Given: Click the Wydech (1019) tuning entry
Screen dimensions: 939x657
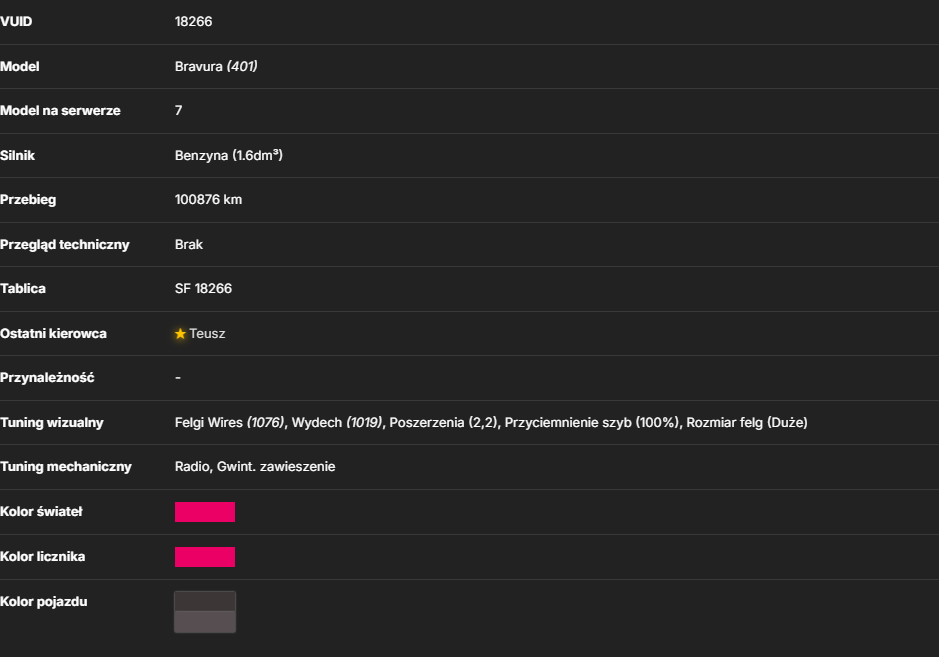Looking at the screenshot, I should [x=337, y=422].
